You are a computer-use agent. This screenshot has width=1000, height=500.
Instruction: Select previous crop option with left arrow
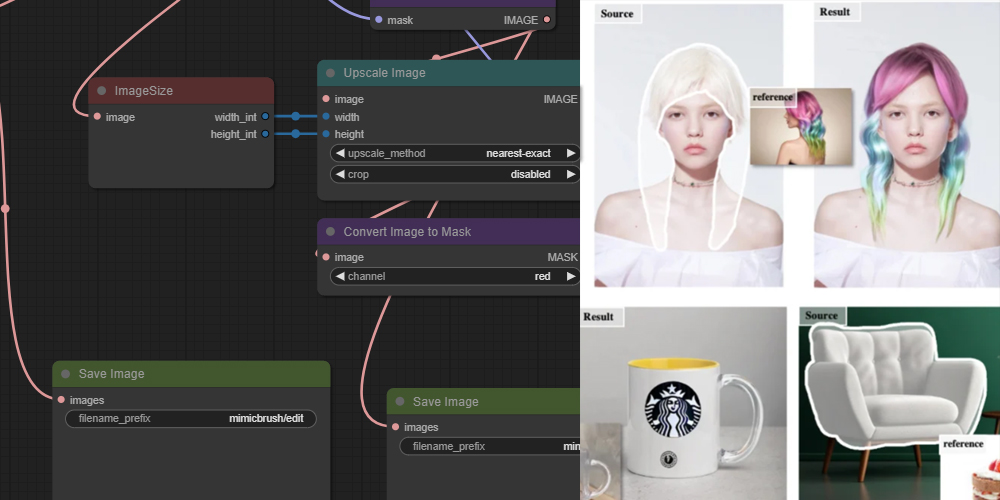pyautogui.click(x=340, y=174)
